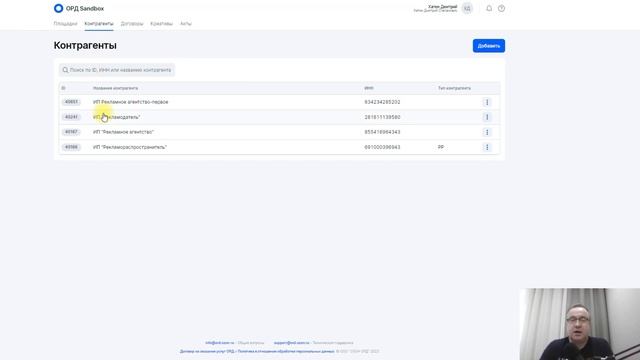Click the blue Добавить button
This screenshot has height=360, width=640.
click(x=489, y=46)
